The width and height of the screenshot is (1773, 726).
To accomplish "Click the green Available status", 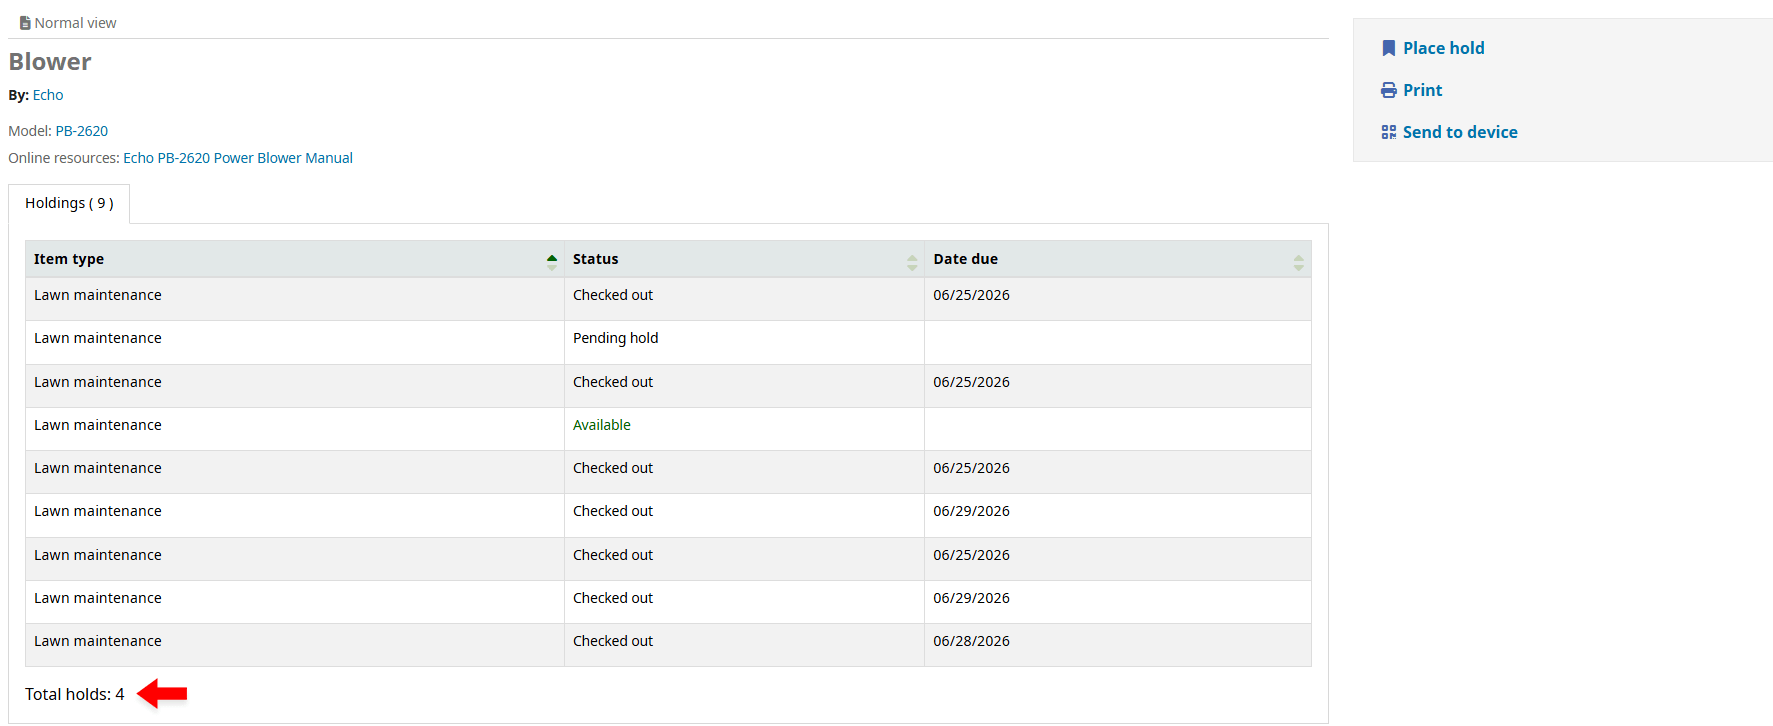I will point(602,425).
